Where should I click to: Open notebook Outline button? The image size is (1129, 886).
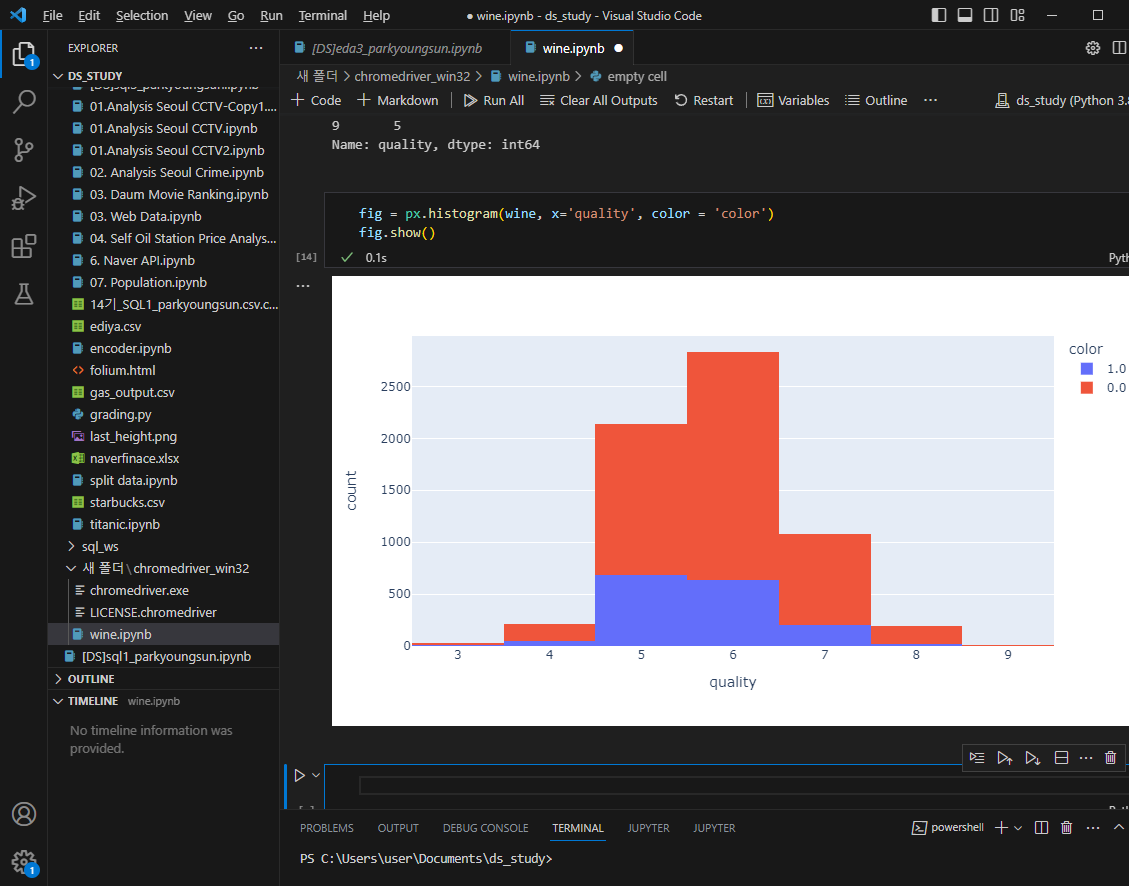click(876, 100)
